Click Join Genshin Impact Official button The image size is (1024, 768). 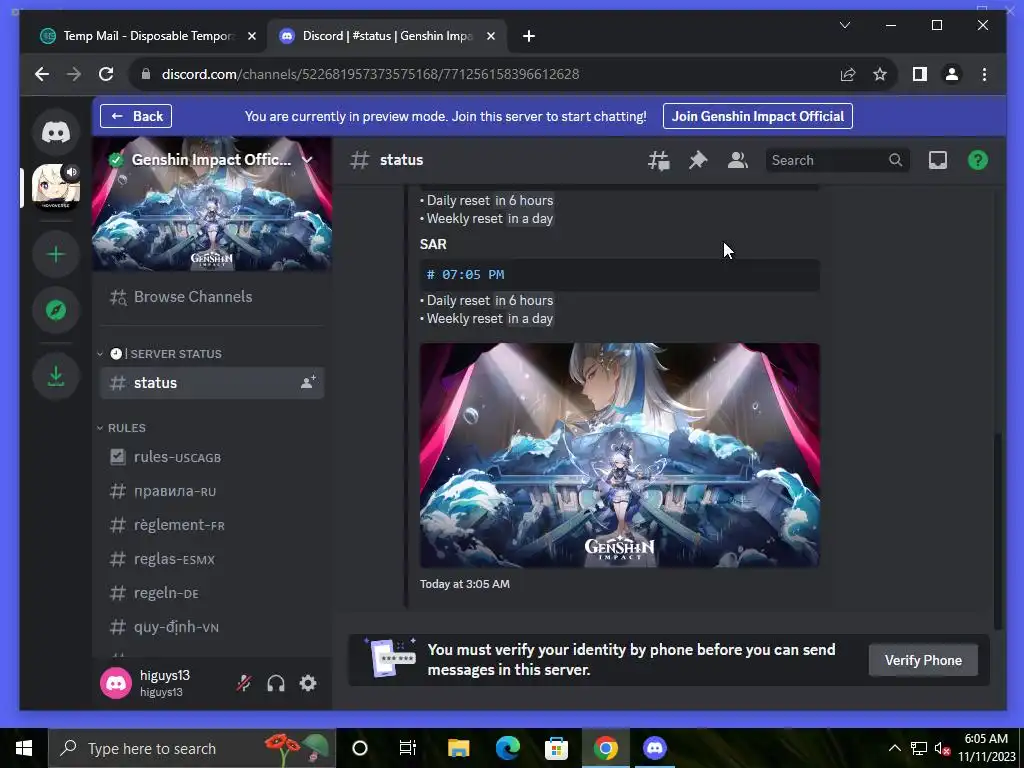coord(758,116)
